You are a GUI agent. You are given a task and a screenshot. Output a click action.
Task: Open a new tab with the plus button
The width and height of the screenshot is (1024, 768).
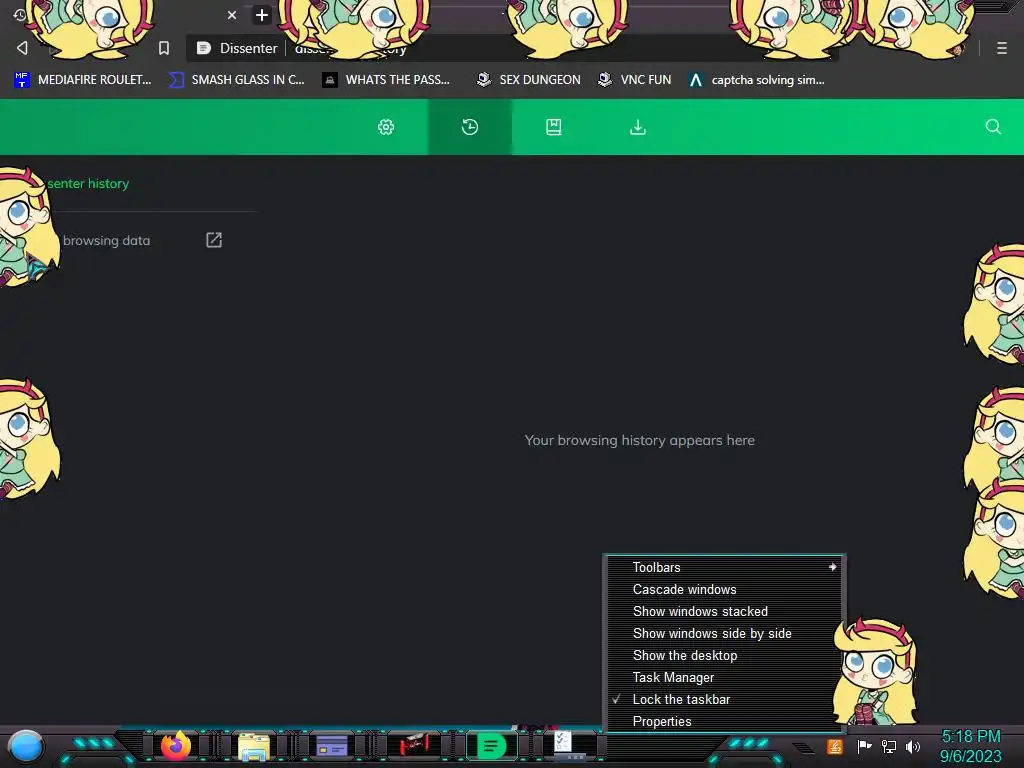[x=262, y=15]
